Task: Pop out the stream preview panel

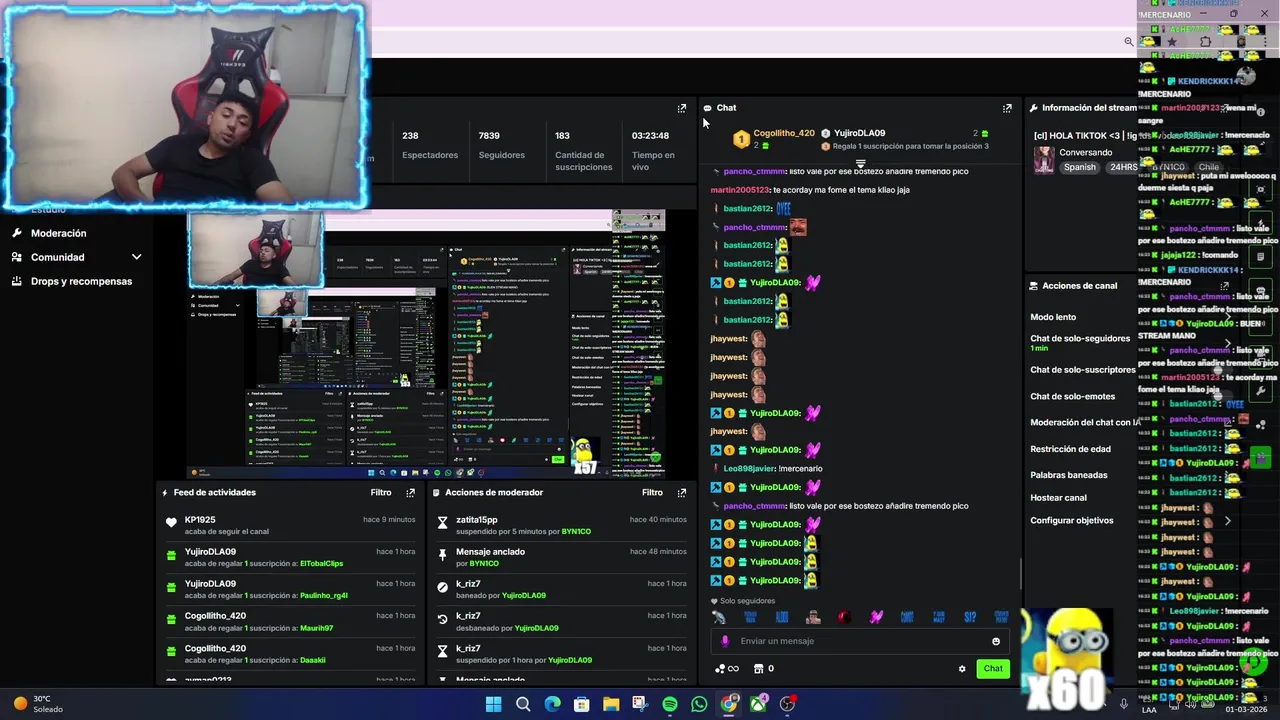Action: (x=682, y=108)
